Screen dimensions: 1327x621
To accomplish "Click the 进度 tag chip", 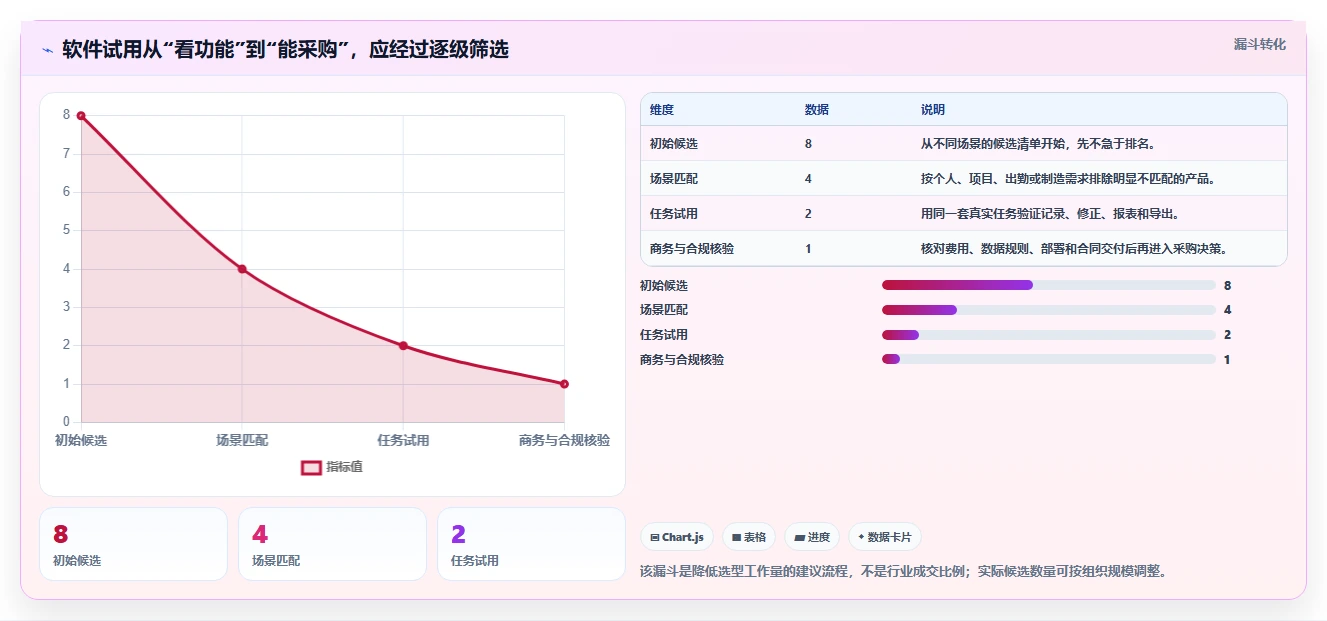I will coord(812,537).
